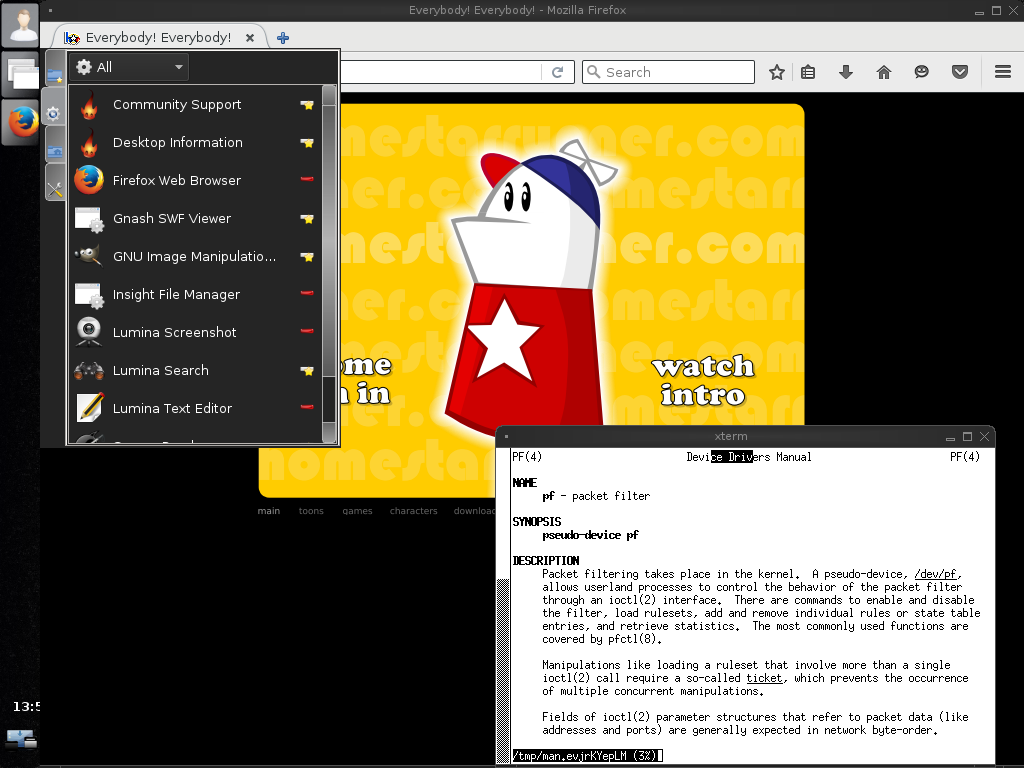Open a new tab with plus icon
Viewport: 1024px width, 768px height.
283,38
